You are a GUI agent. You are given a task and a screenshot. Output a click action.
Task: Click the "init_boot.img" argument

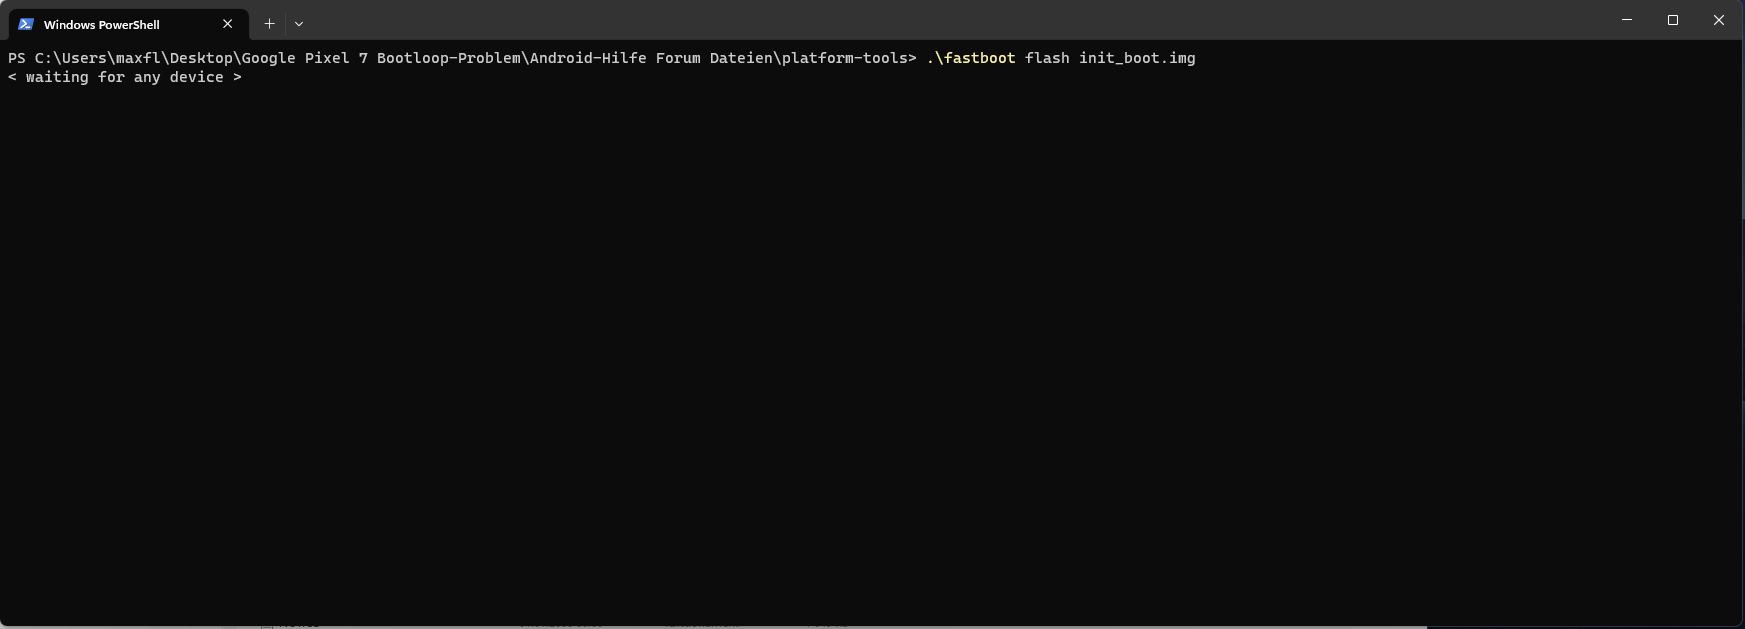point(1137,58)
